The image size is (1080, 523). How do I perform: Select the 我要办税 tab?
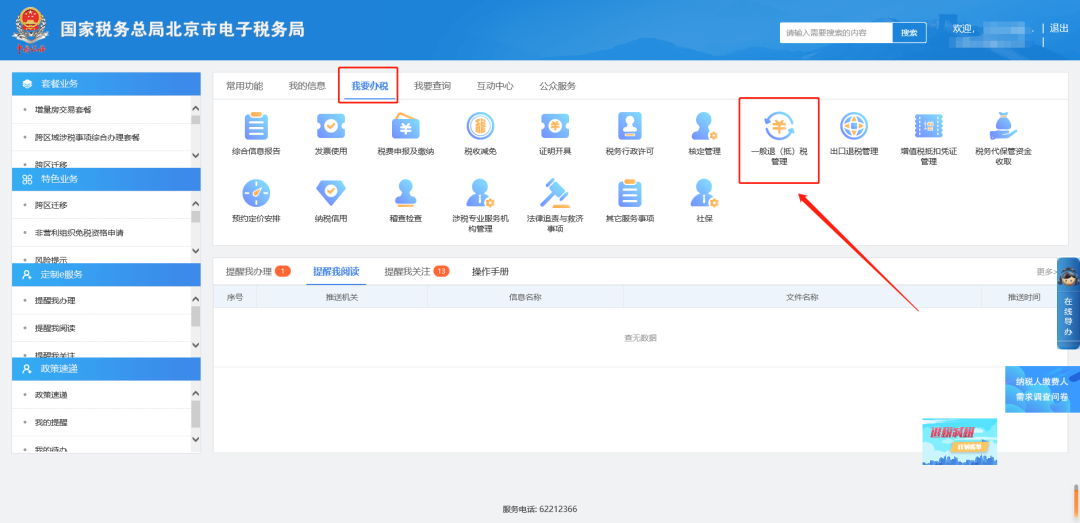[370, 86]
